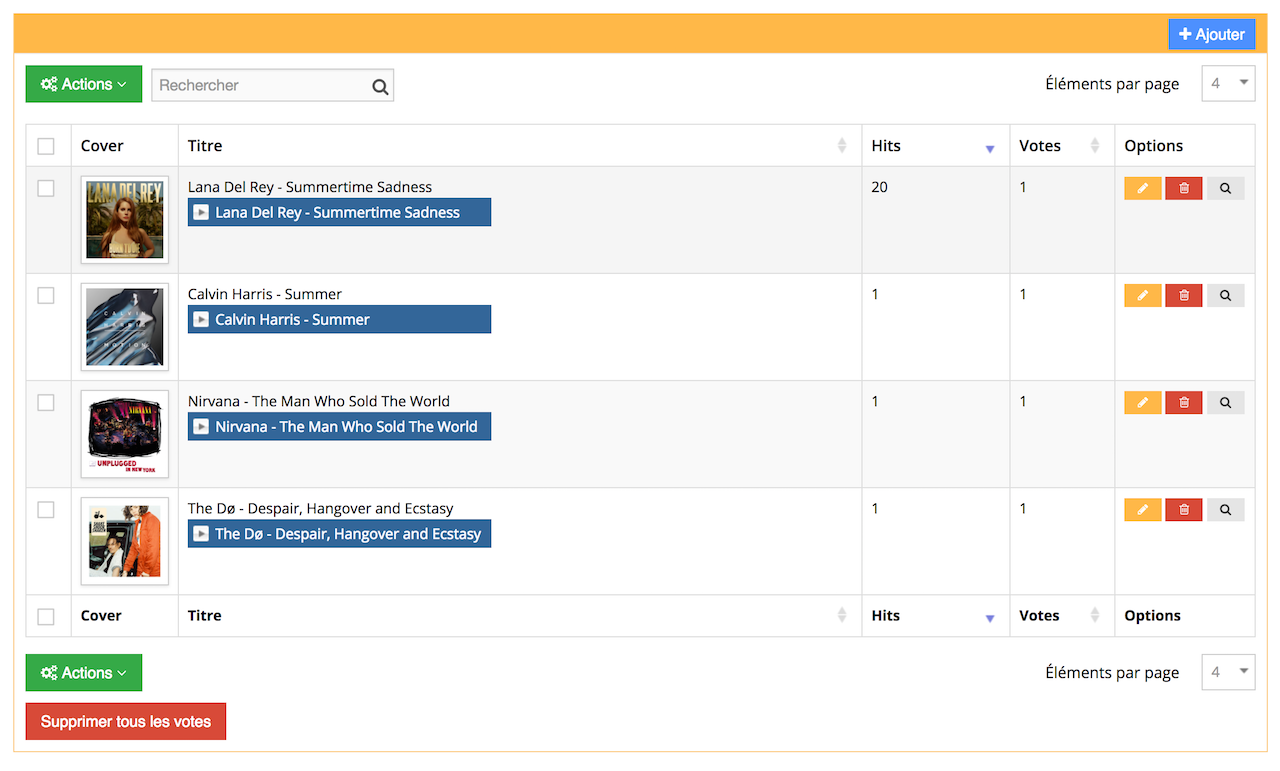Image resolution: width=1280 pixels, height=771 pixels.
Task: Sort by Titre using footer arrows
Action: [x=842, y=616]
